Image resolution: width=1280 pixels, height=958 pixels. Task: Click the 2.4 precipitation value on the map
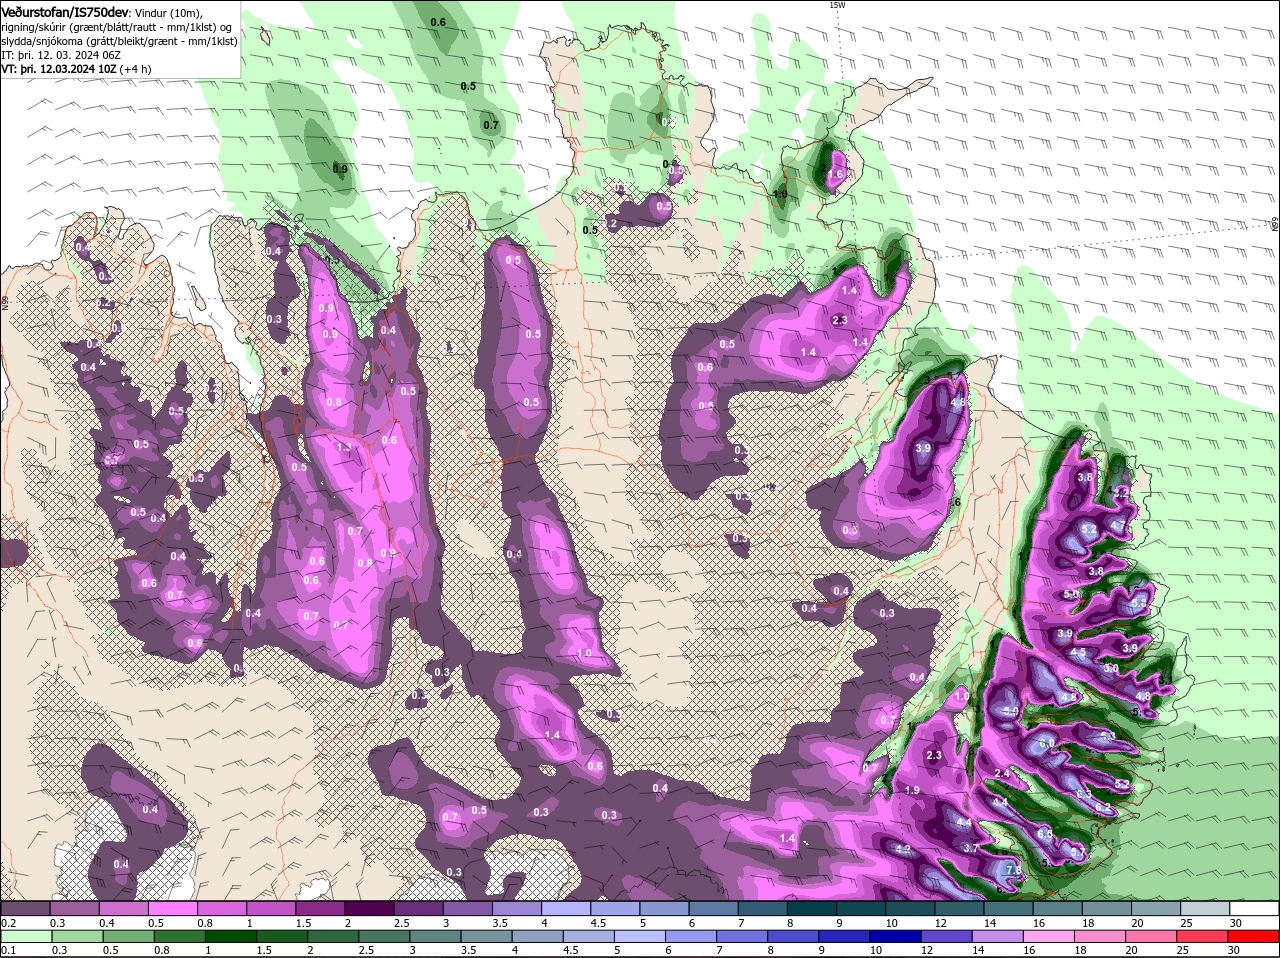[x=1002, y=774]
